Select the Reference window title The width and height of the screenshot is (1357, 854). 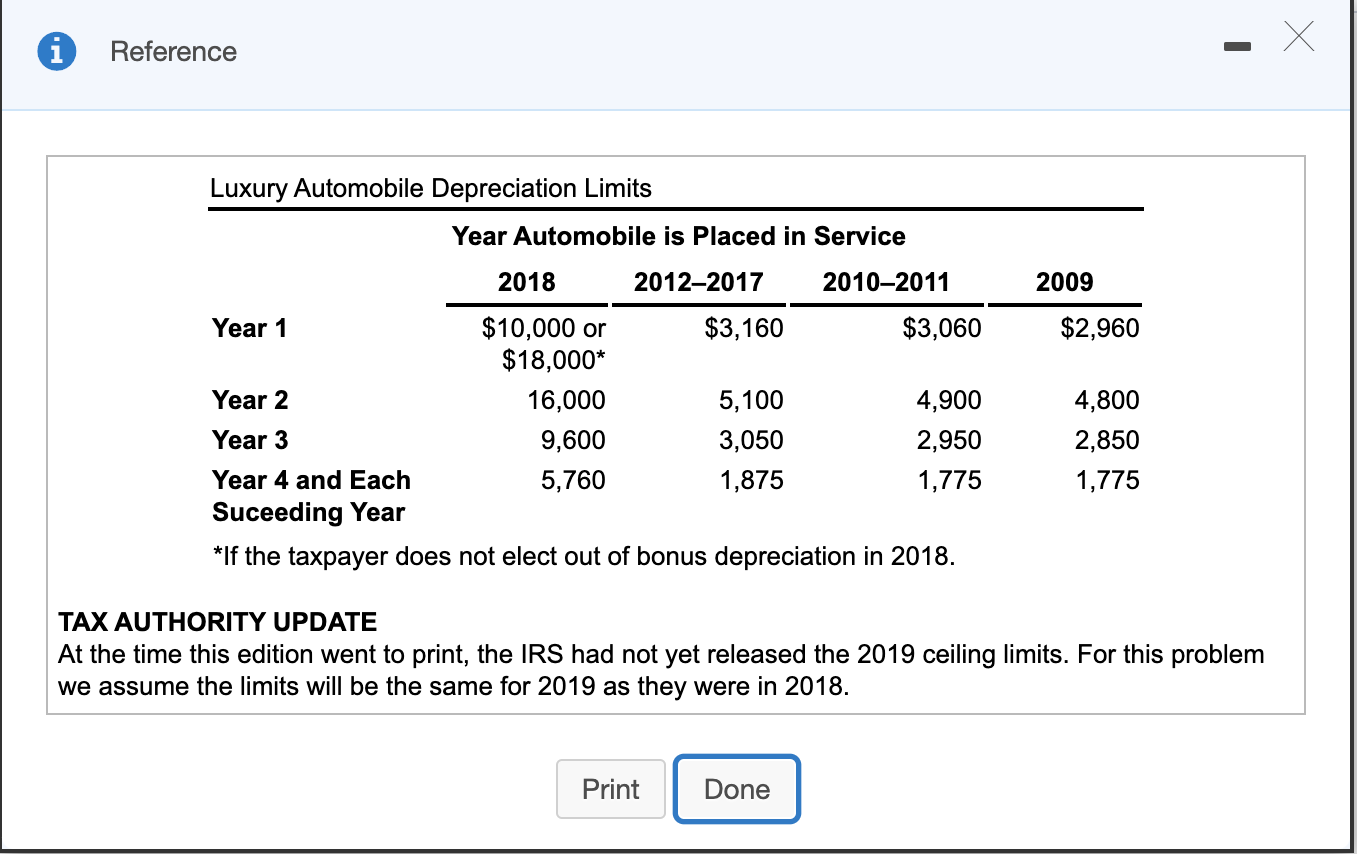pos(173,51)
